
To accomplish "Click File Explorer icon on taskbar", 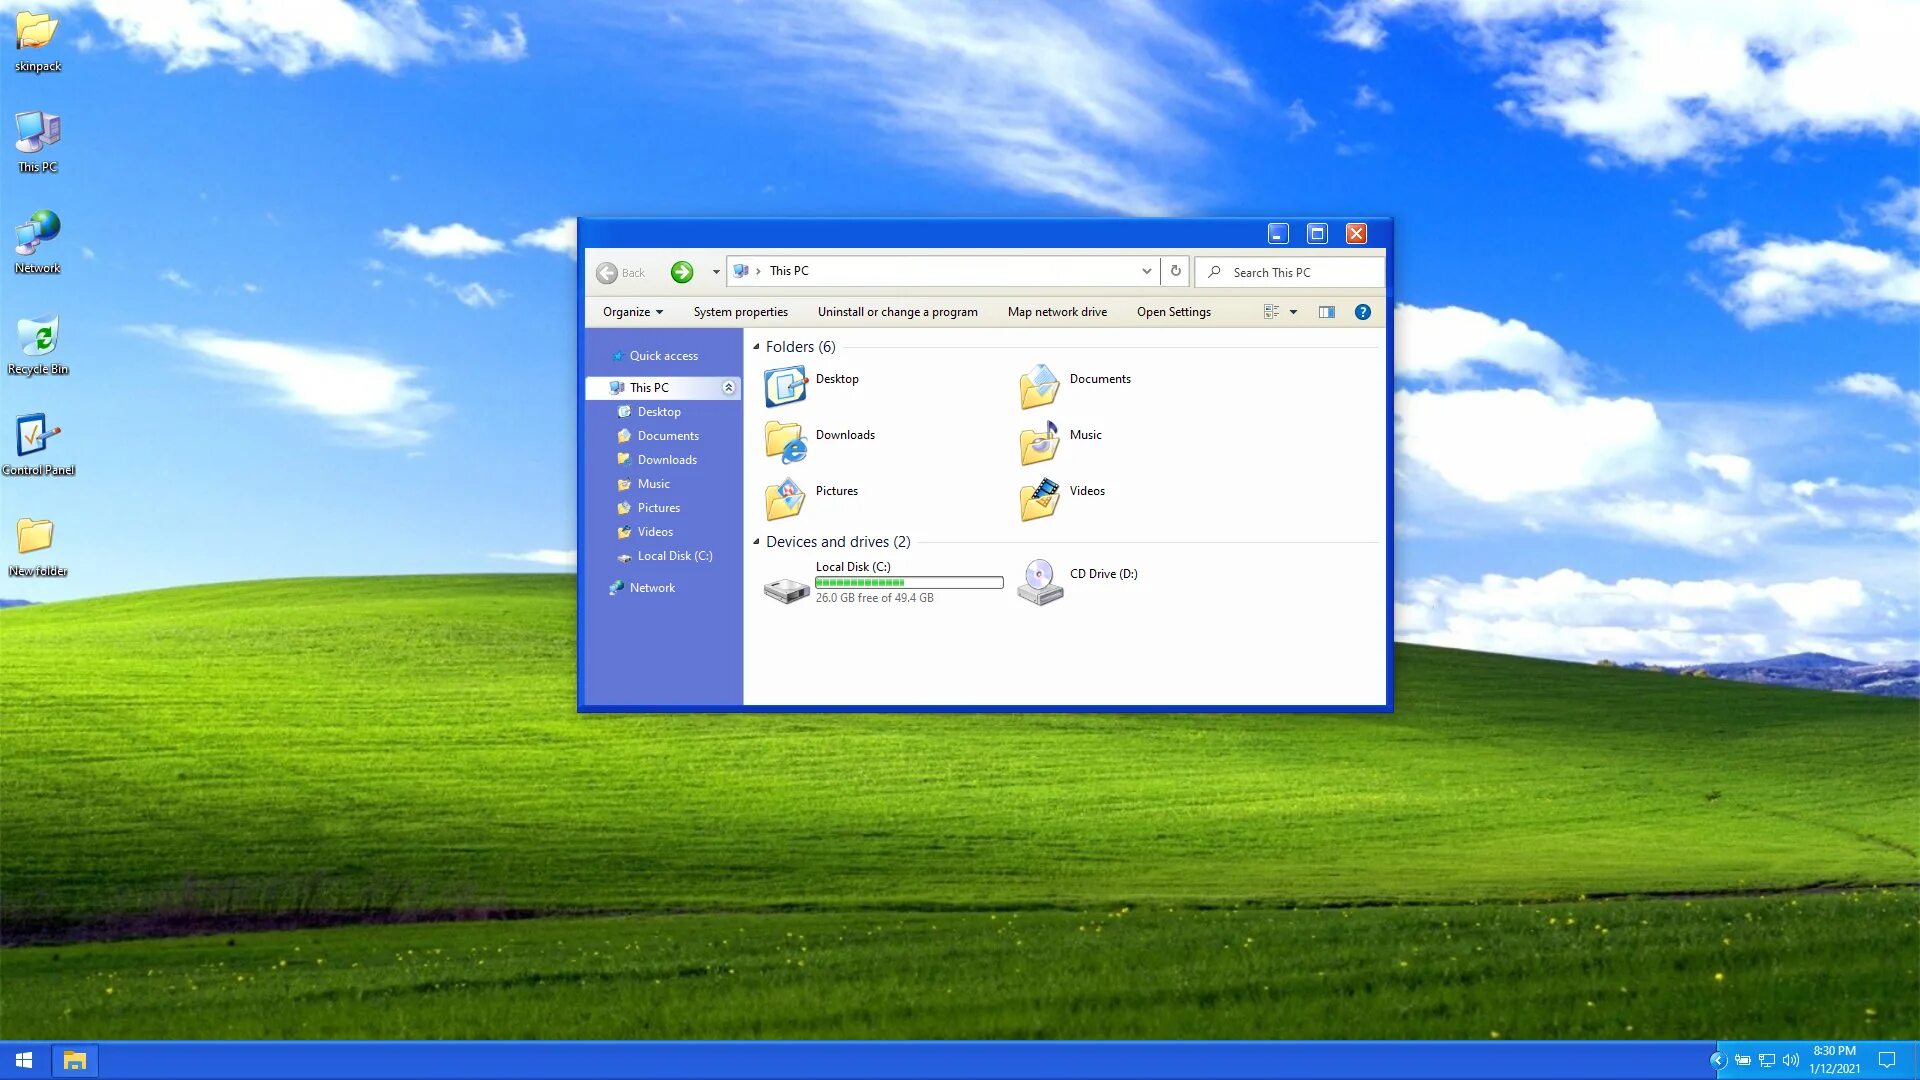I will pyautogui.click(x=75, y=1060).
